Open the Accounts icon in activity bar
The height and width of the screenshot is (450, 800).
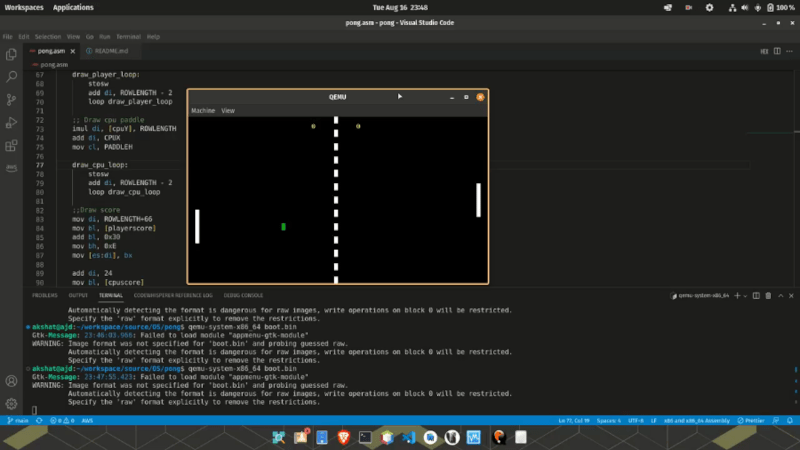point(11,381)
